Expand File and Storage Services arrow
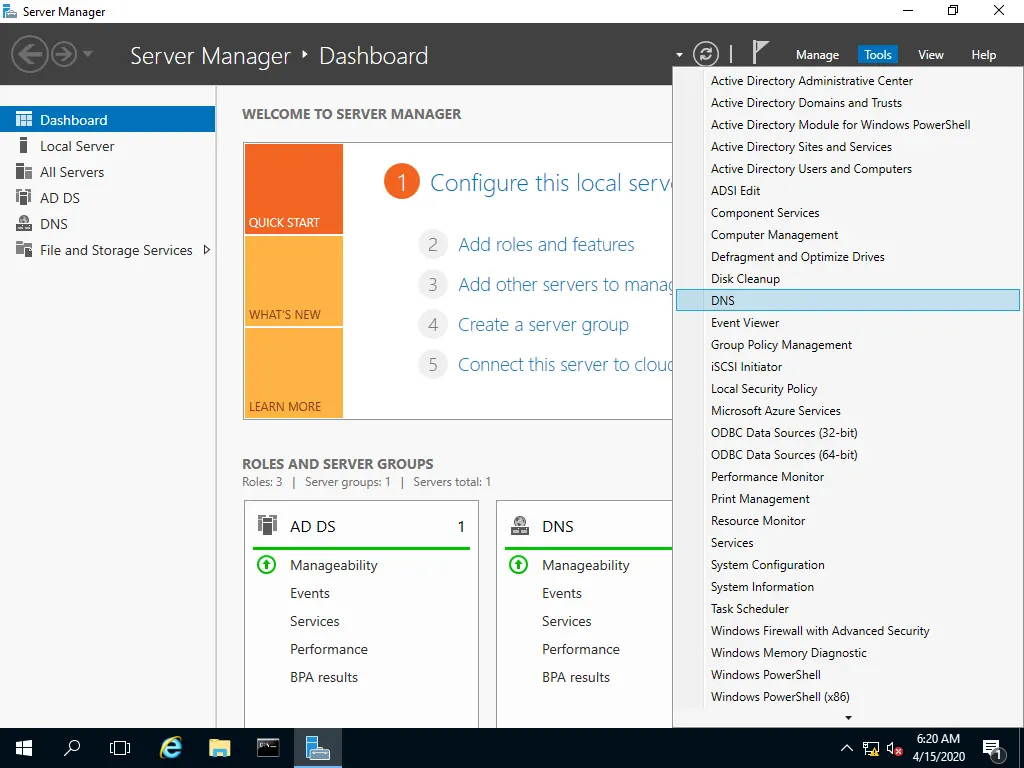Image resolution: width=1024 pixels, height=768 pixels. (x=207, y=250)
